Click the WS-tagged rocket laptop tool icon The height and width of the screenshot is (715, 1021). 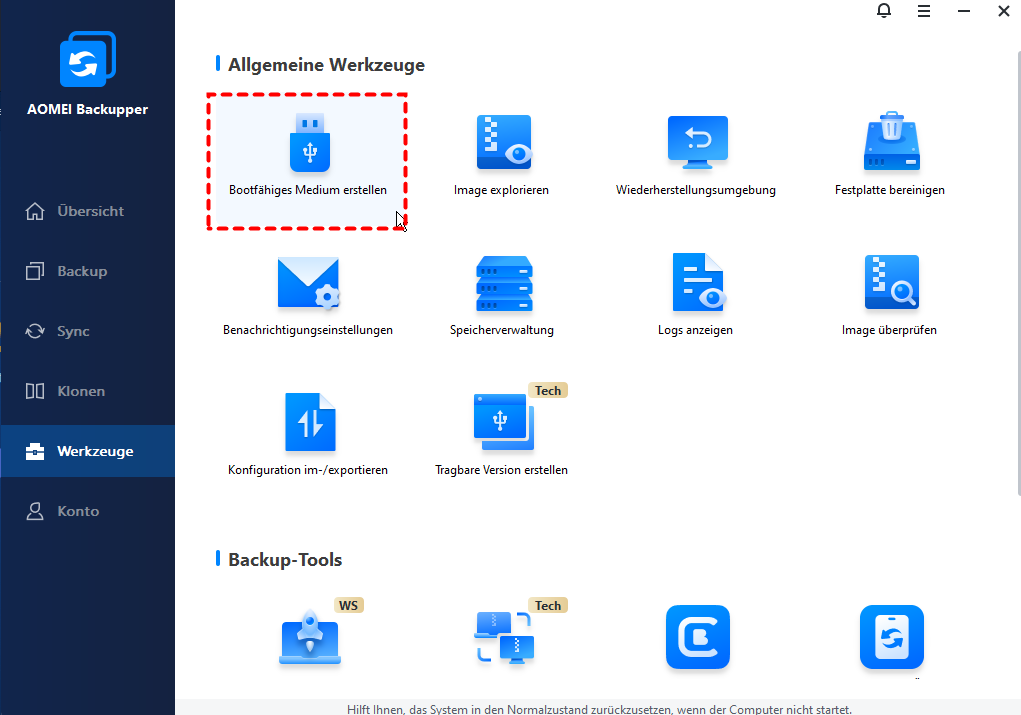coord(310,637)
